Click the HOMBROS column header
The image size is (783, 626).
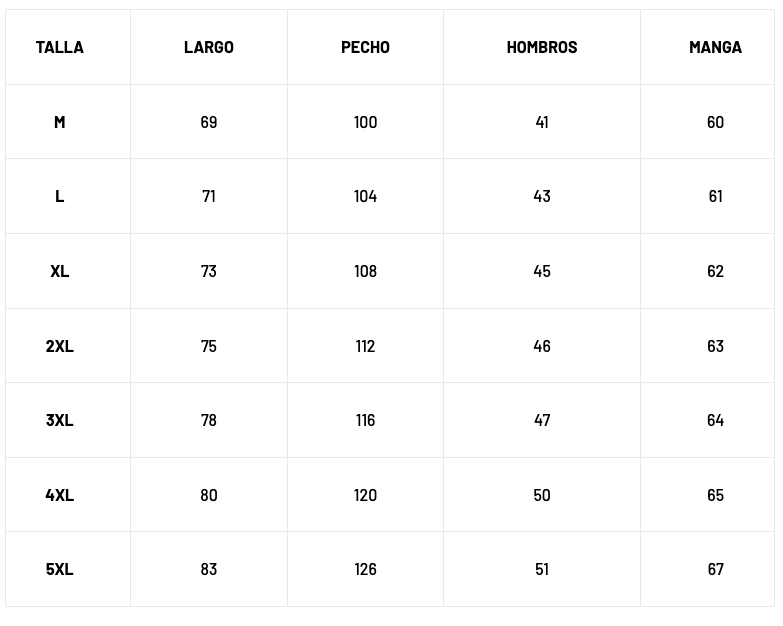pos(542,47)
